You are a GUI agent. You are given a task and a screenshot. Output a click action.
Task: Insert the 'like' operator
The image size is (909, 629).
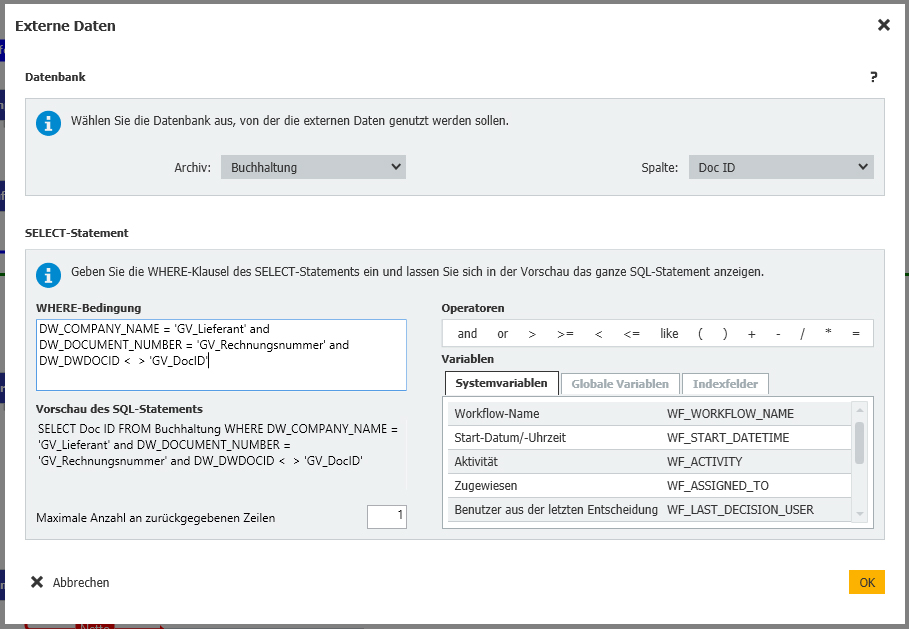(x=669, y=334)
